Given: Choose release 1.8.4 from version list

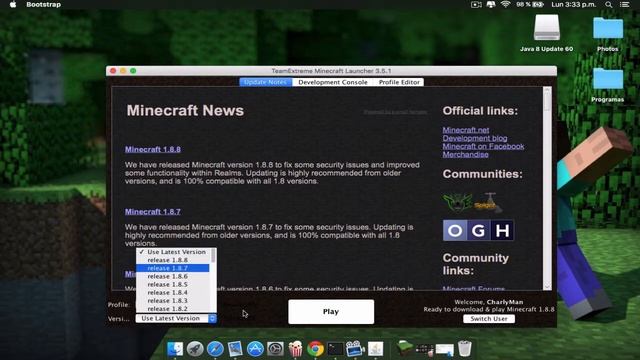Looking at the screenshot, I should pos(173,293).
